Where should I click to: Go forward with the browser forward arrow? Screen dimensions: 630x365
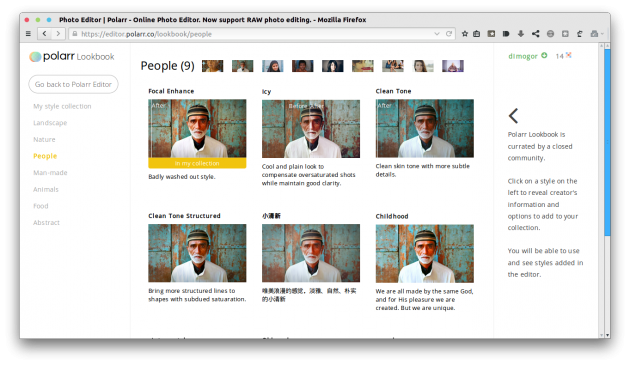tap(58, 34)
